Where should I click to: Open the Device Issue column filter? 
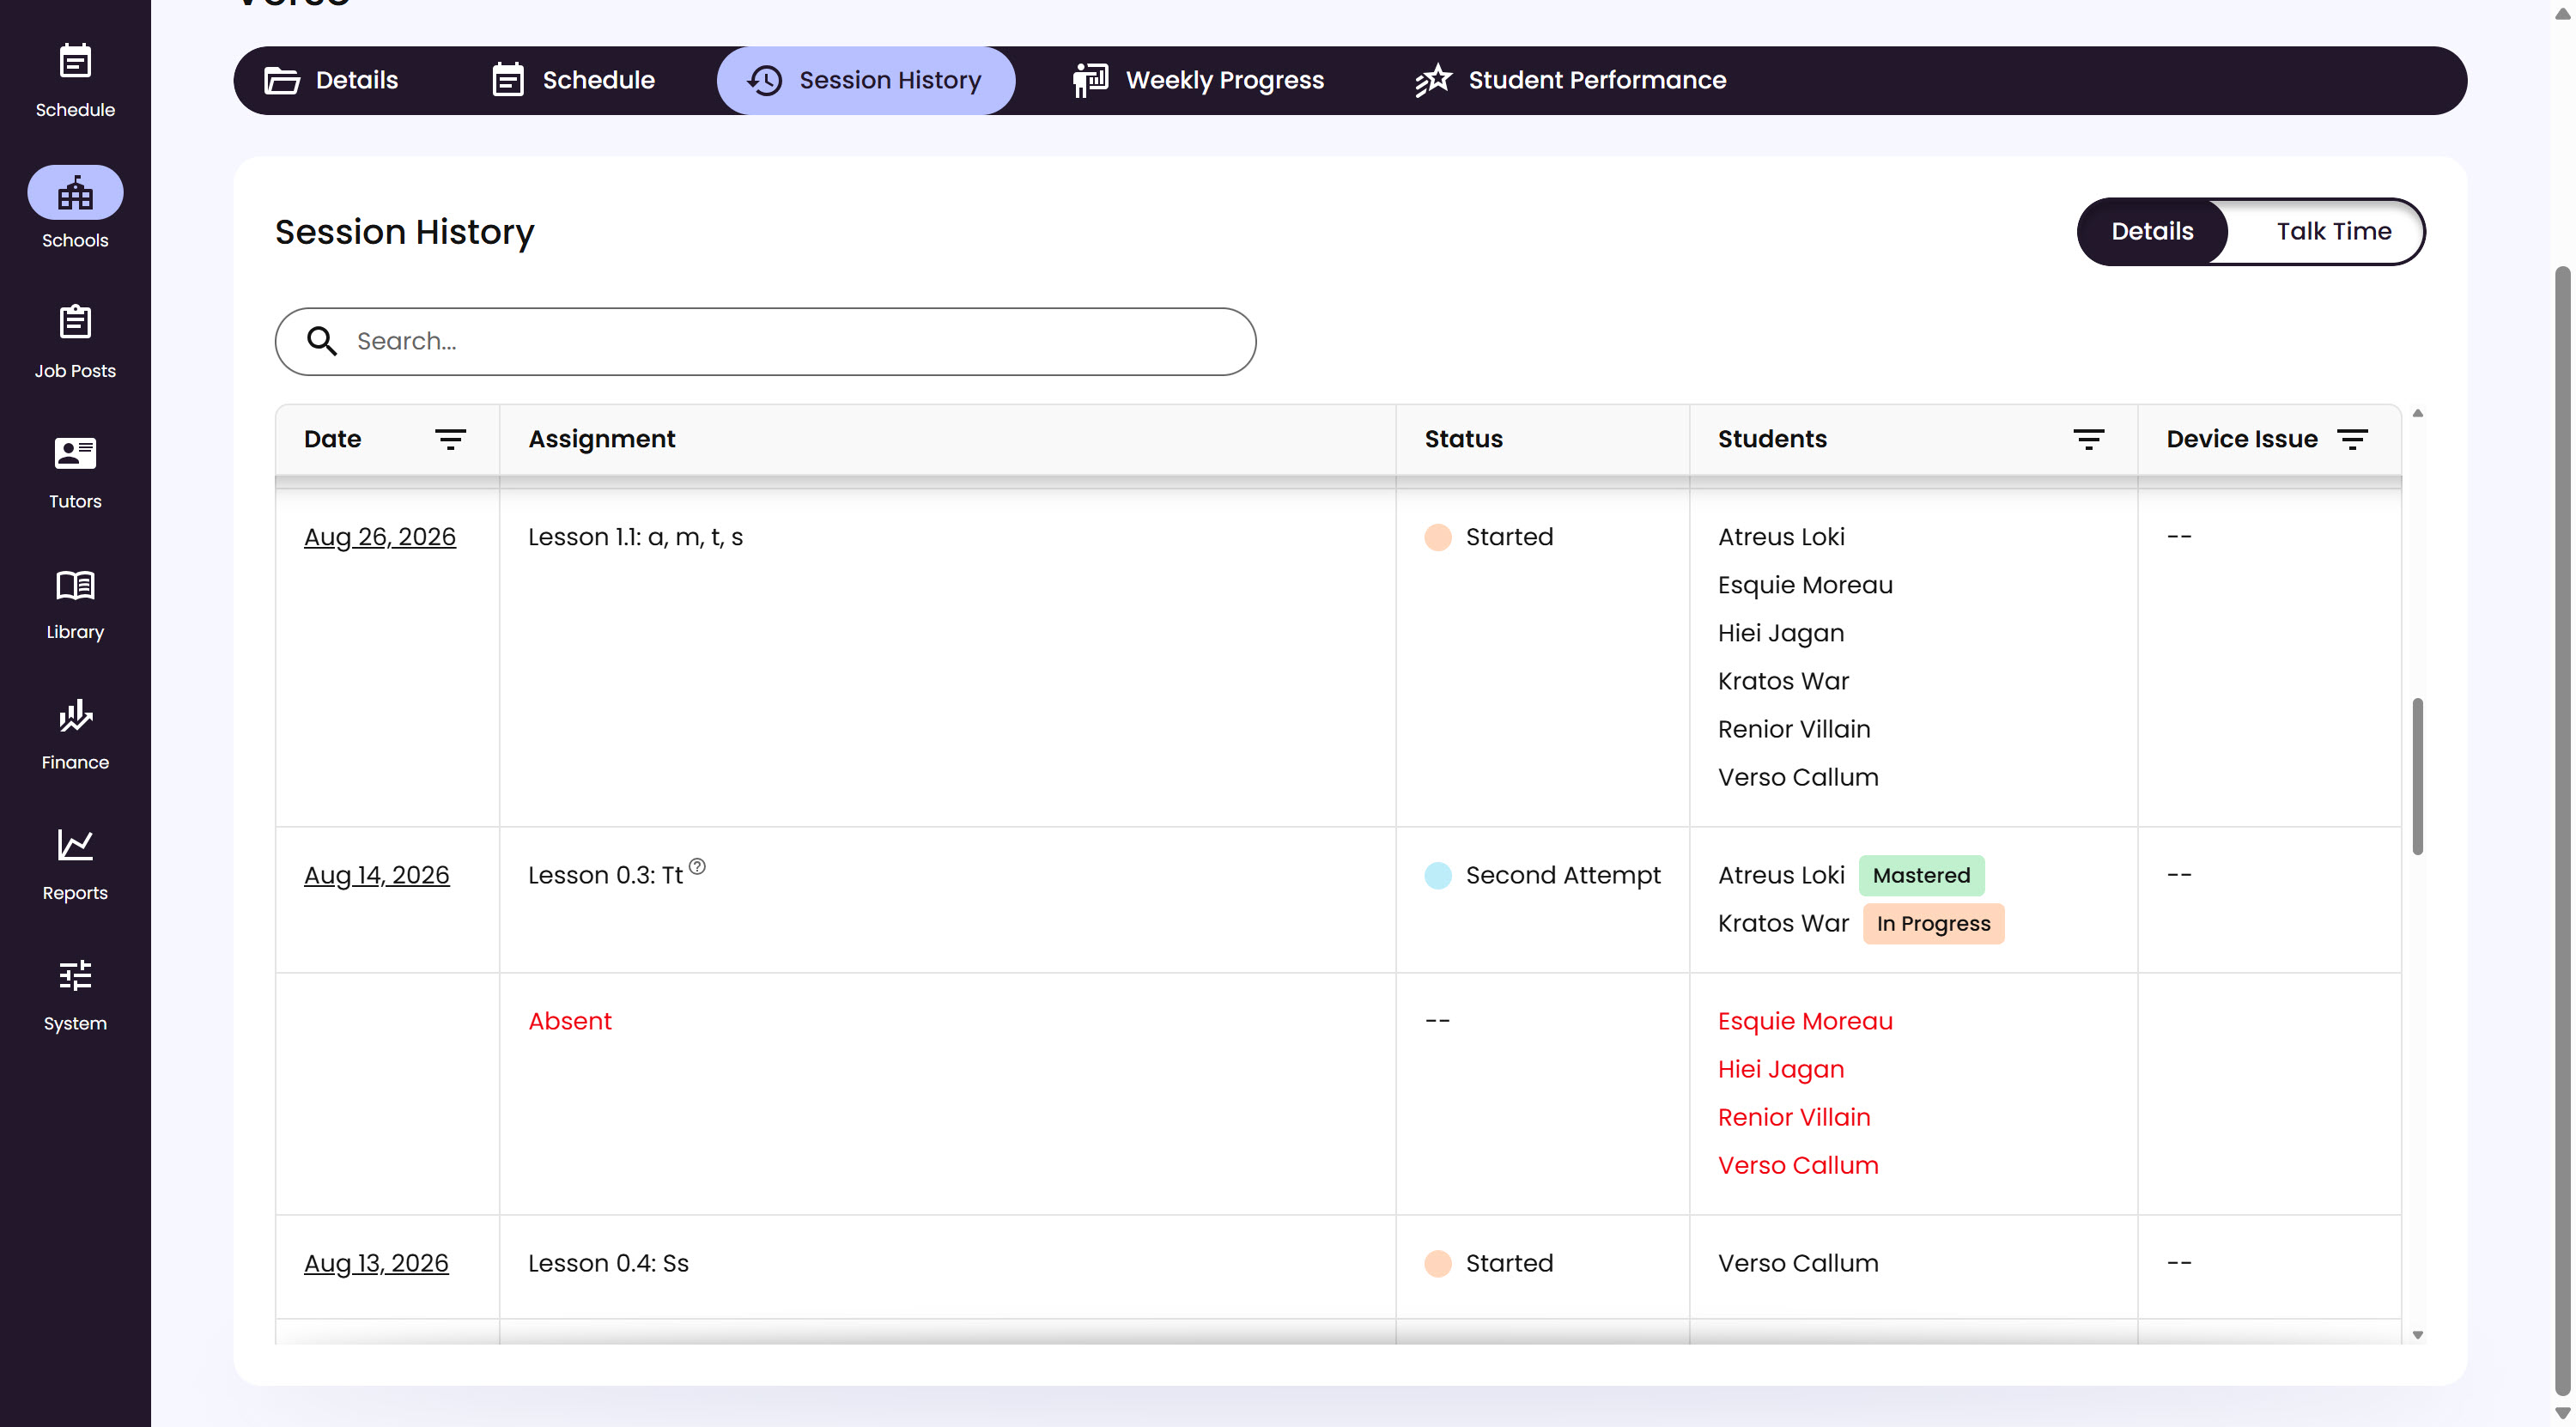pos(2352,439)
